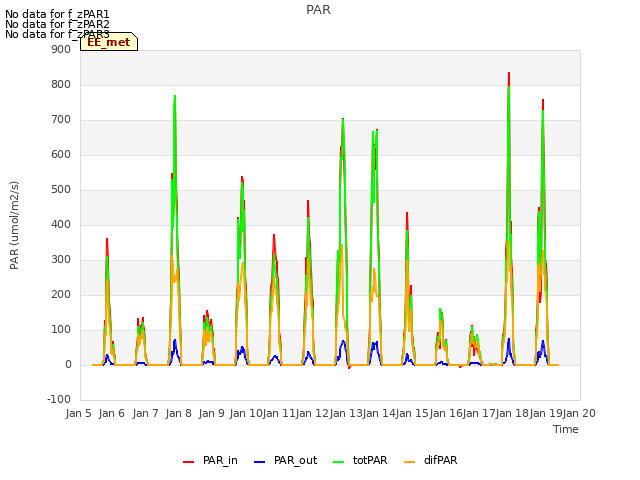Click the Jan 5 x-axis tick label

[x=79, y=413]
